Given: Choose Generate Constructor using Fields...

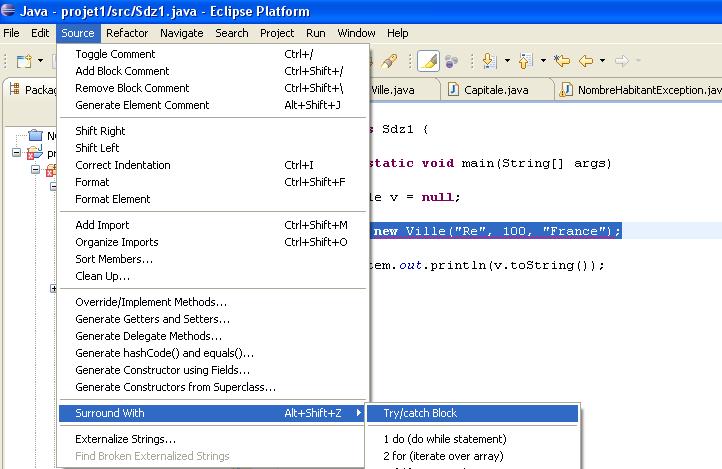Looking at the screenshot, I should click(x=212, y=370).
